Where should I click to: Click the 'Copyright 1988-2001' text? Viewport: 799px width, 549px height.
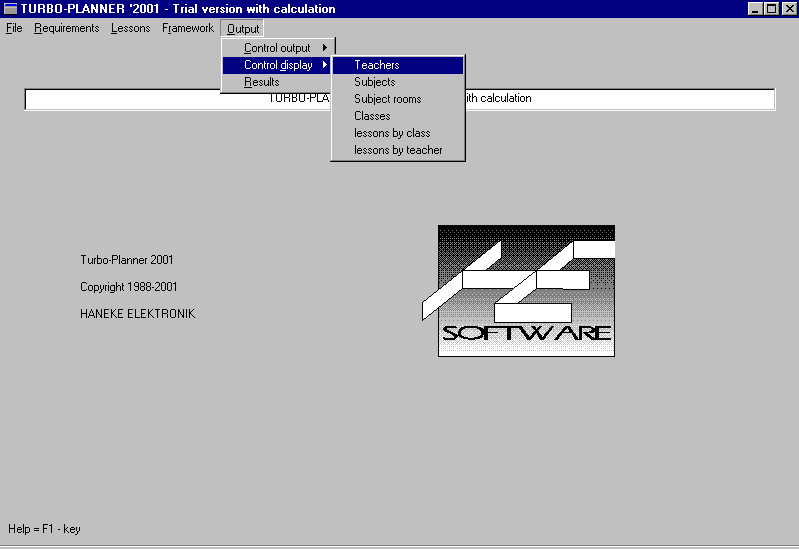pos(129,287)
